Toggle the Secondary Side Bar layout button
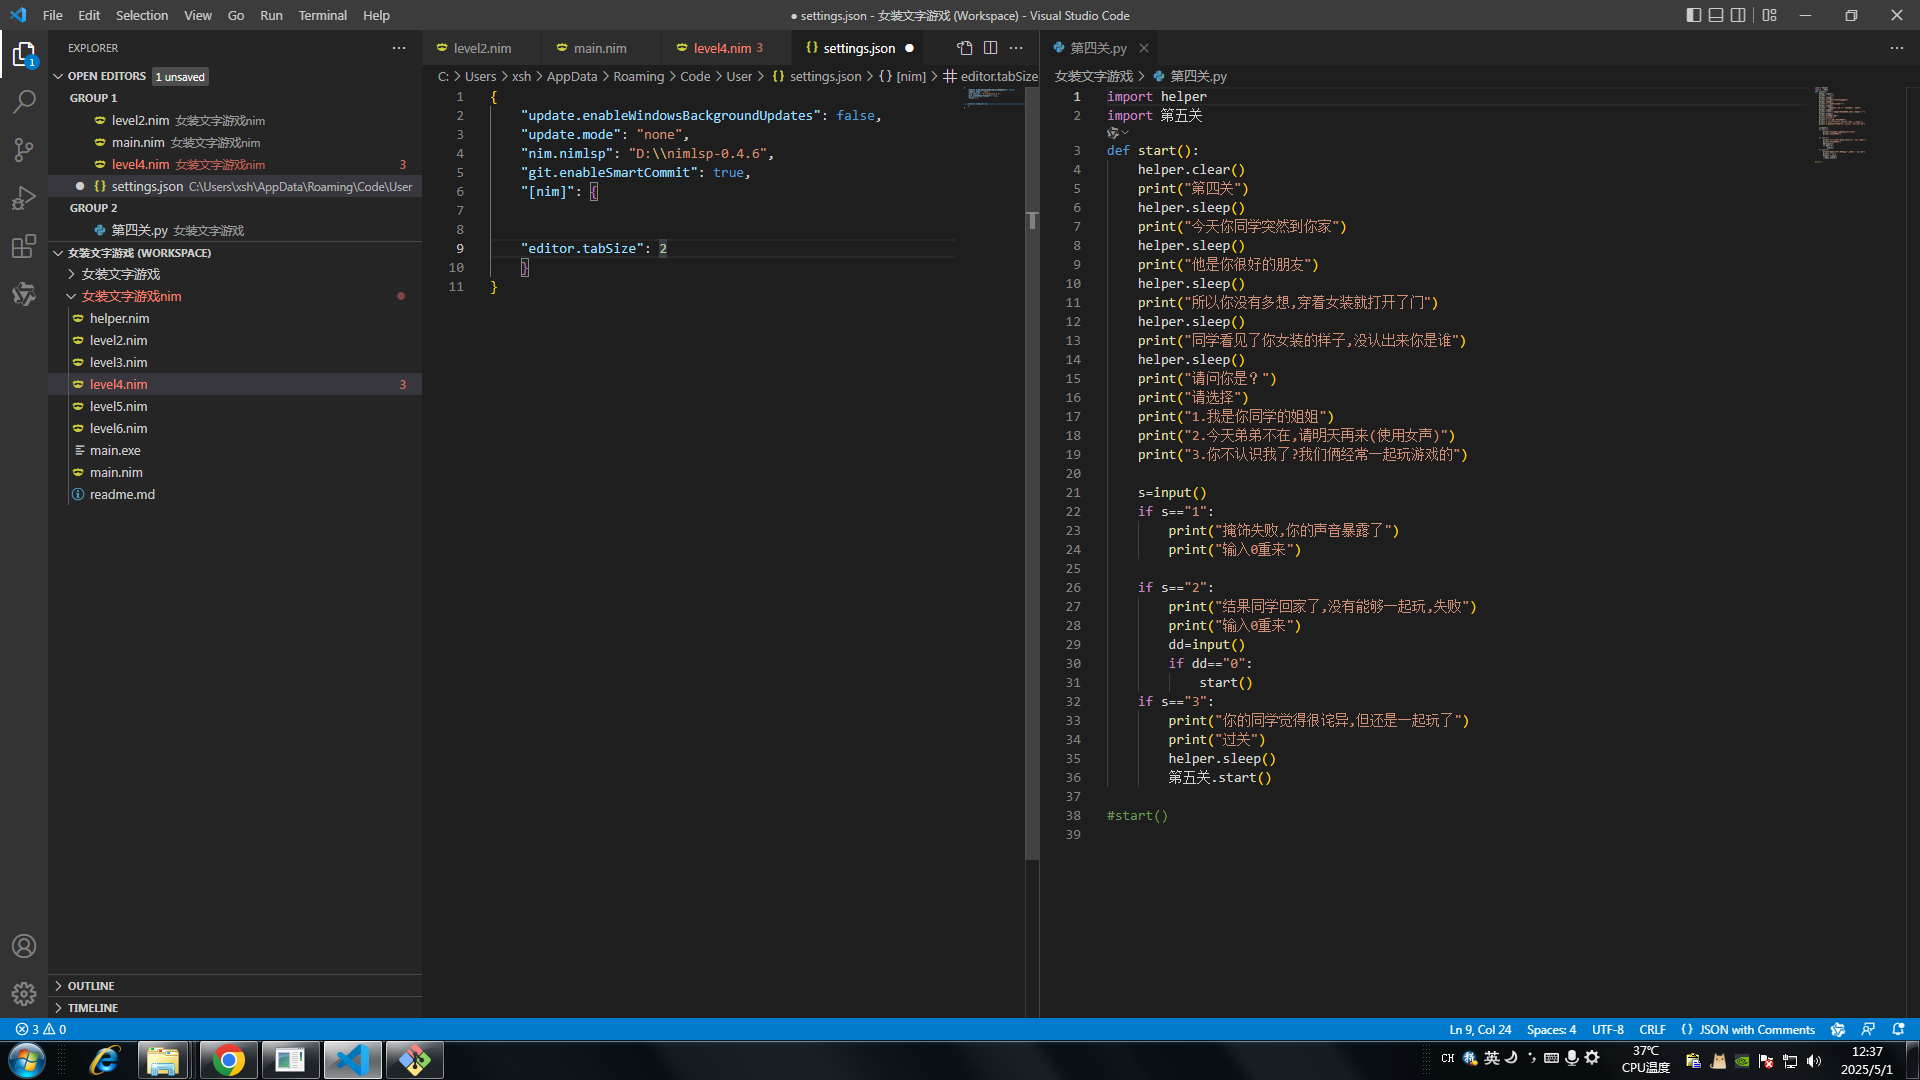Screen dimensions: 1920x1080 (1739, 15)
